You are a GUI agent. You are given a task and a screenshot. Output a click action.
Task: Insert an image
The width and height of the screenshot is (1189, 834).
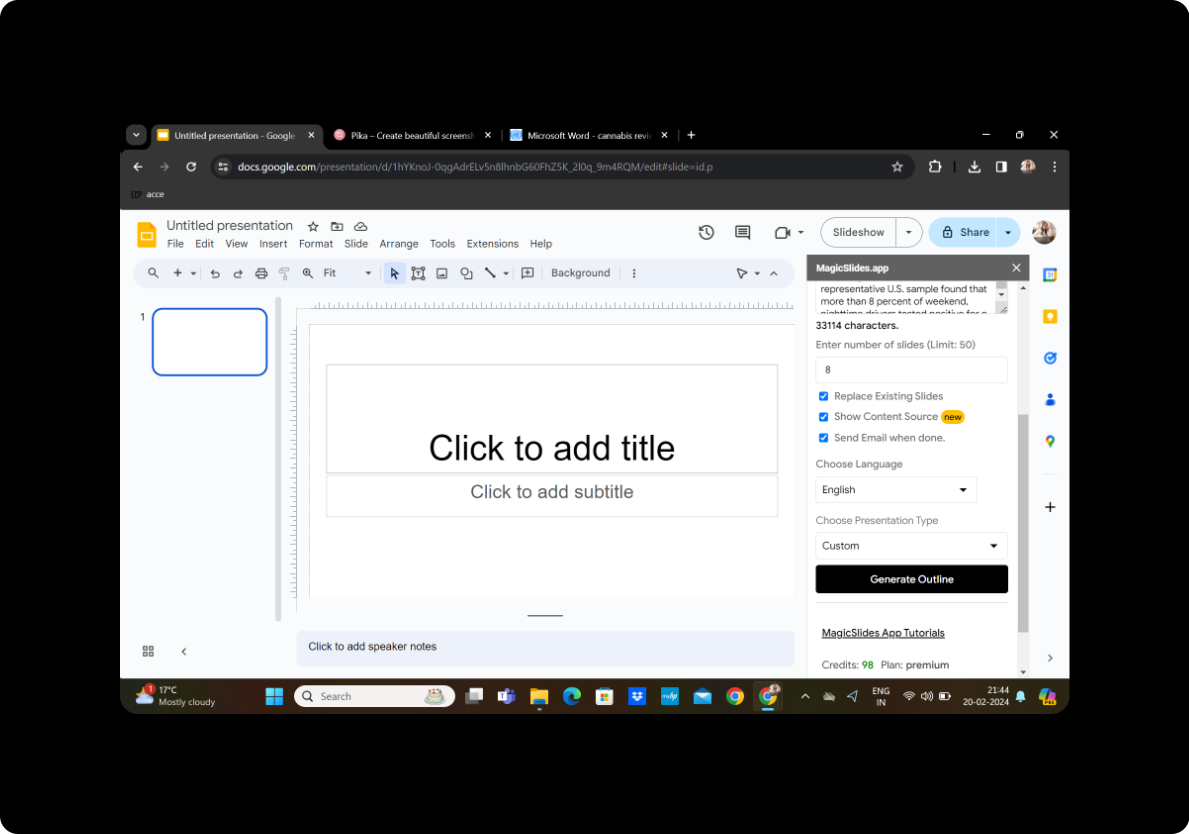click(442, 273)
